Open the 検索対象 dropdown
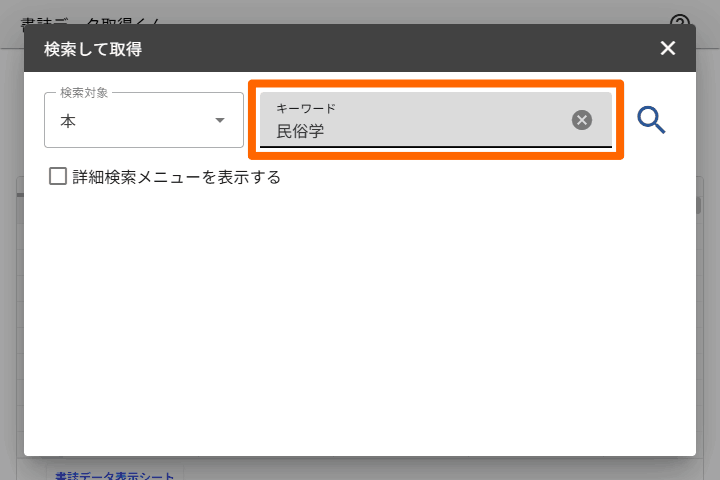Screen dimensions: 720x480 [x=144, y=121]
